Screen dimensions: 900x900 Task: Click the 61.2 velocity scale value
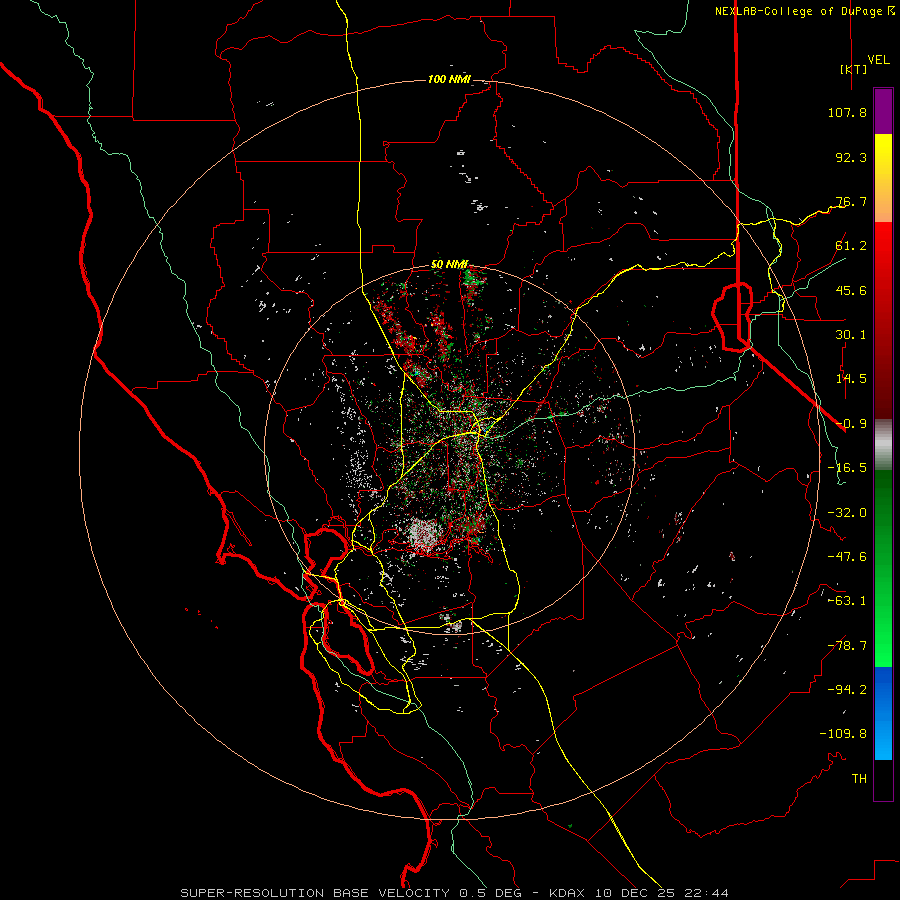click(851, 246)
